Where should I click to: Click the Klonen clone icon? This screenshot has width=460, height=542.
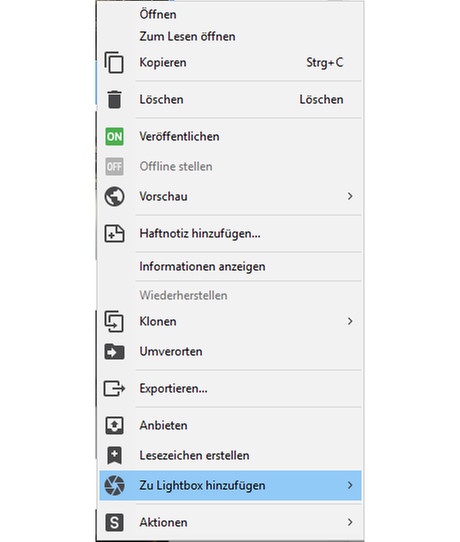[114, 321]
